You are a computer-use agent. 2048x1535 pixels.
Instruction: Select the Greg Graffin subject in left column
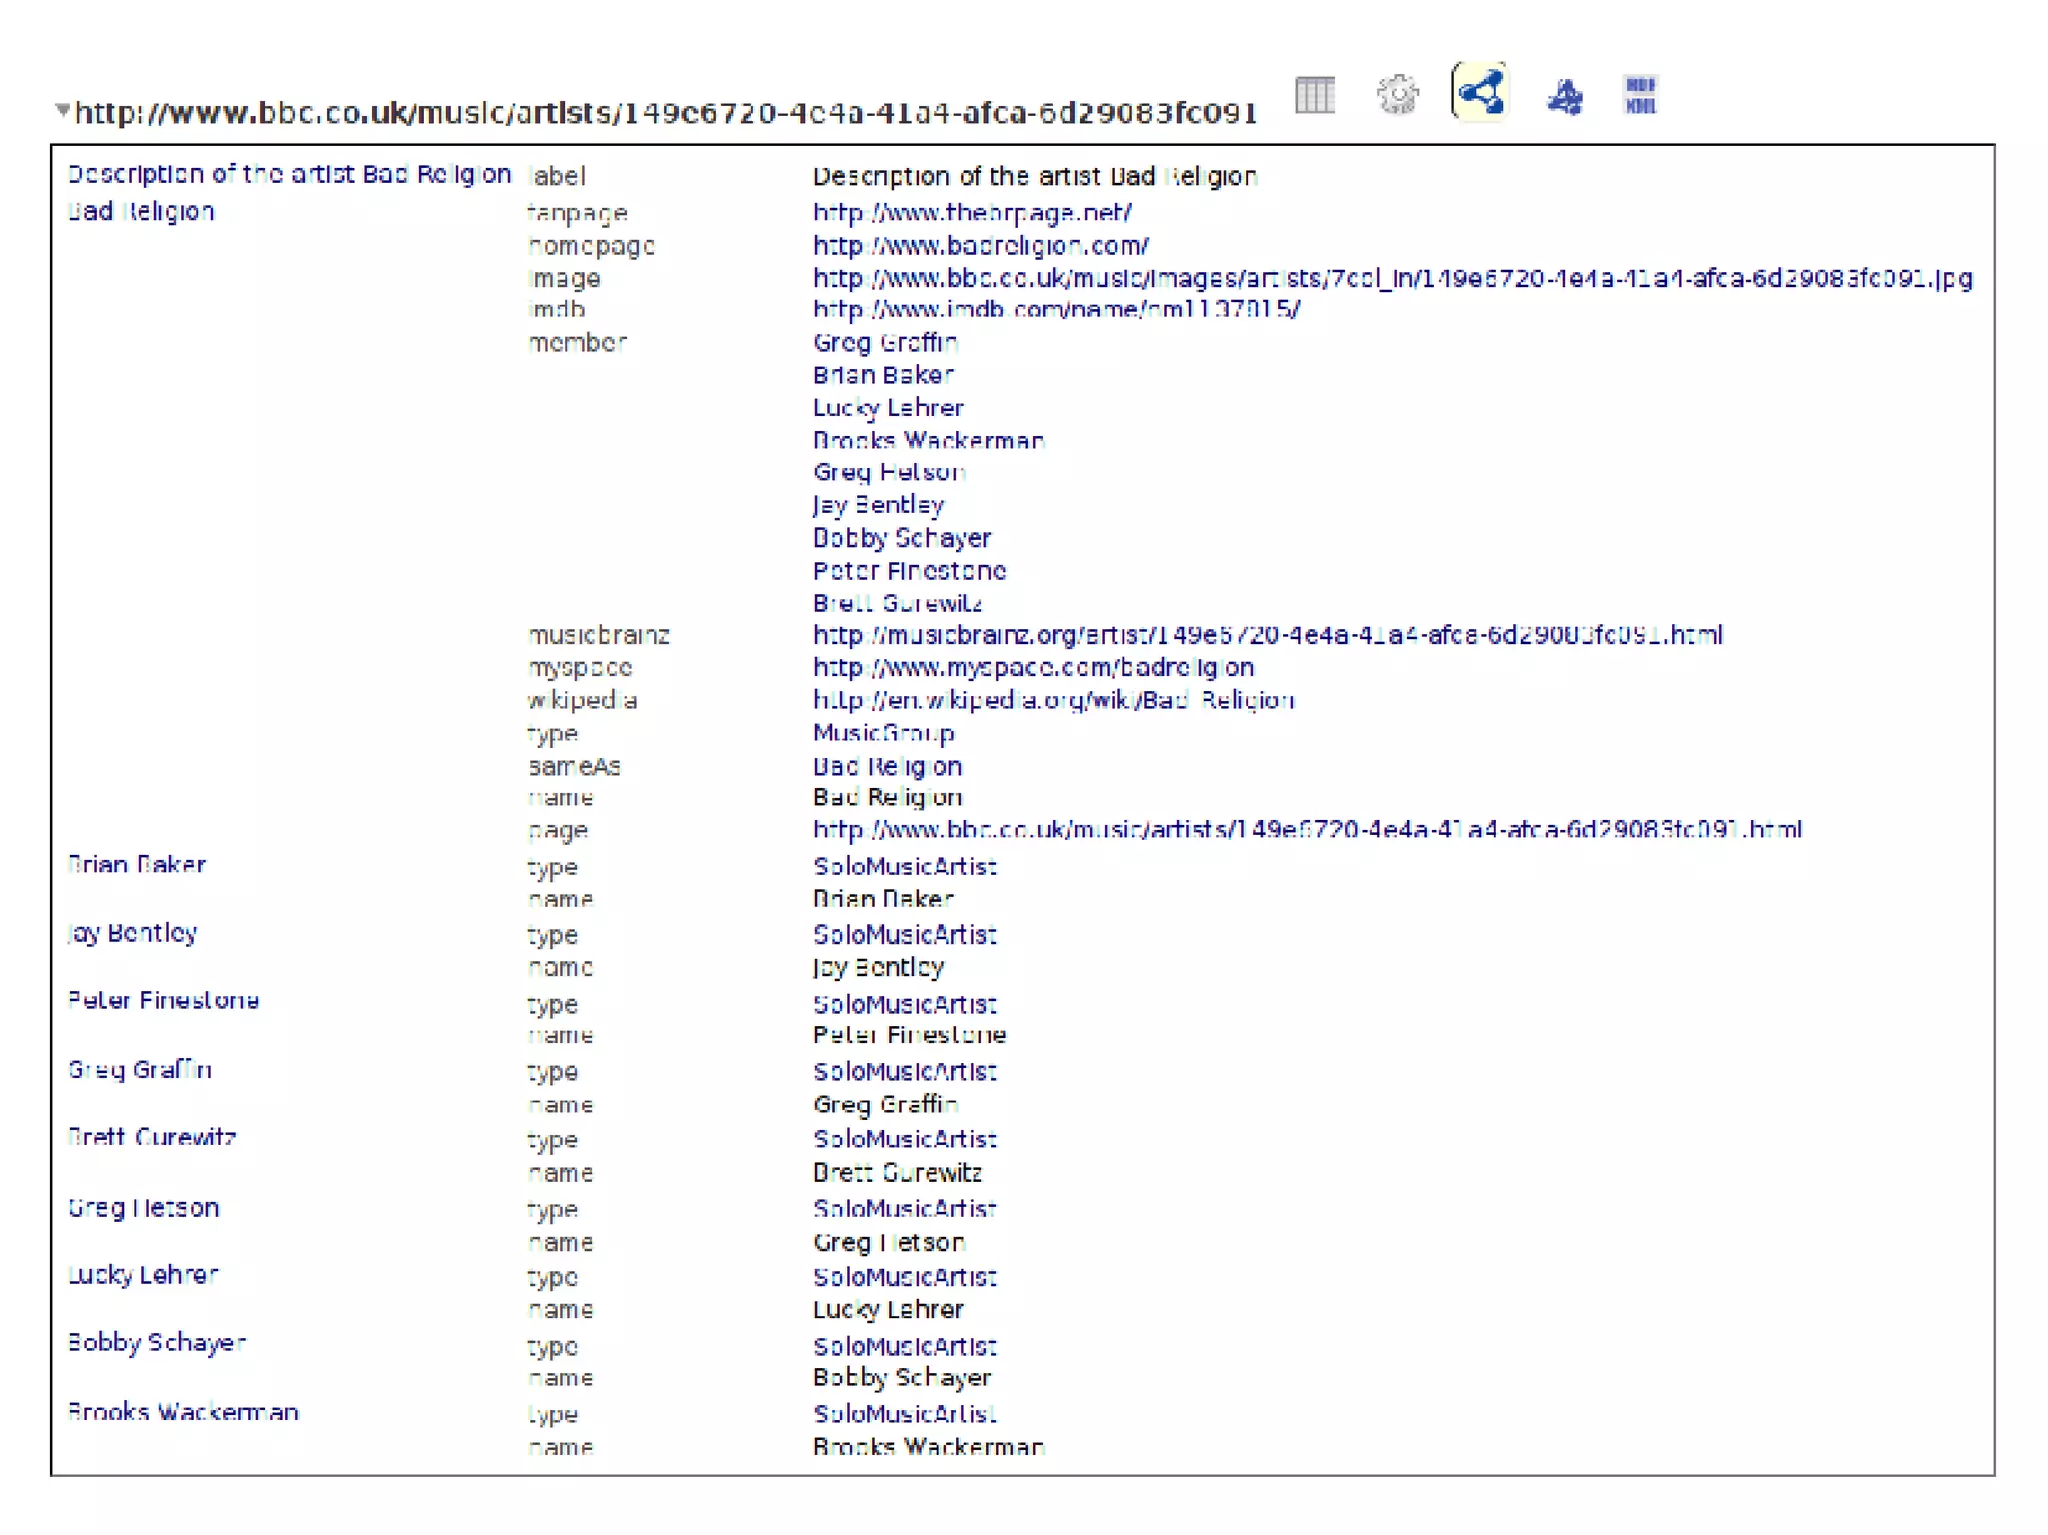point(140,1070)
